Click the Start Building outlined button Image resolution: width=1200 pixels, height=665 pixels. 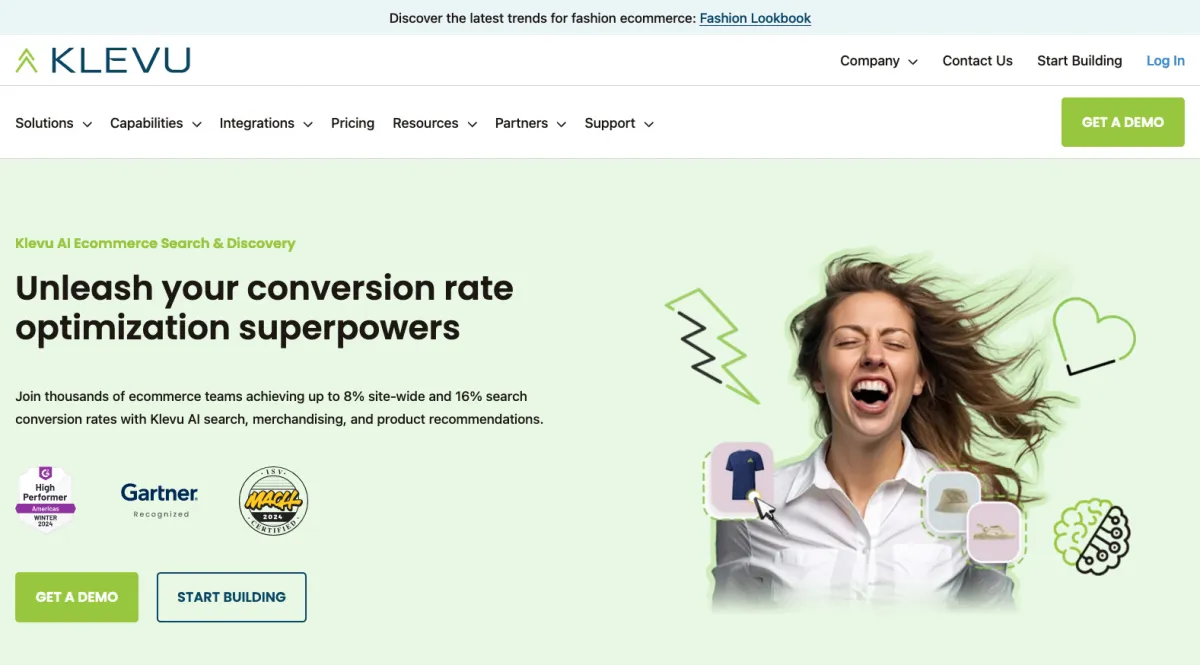click(x=232, y=597)
